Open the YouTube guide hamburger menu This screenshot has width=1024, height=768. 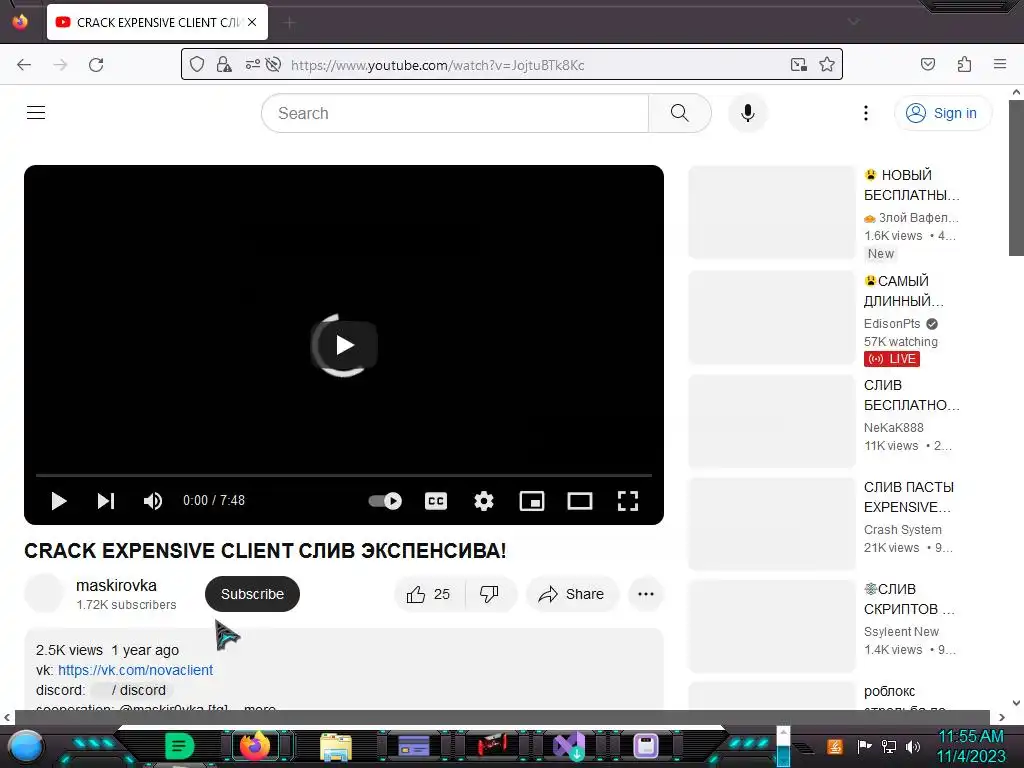(36, 113)
